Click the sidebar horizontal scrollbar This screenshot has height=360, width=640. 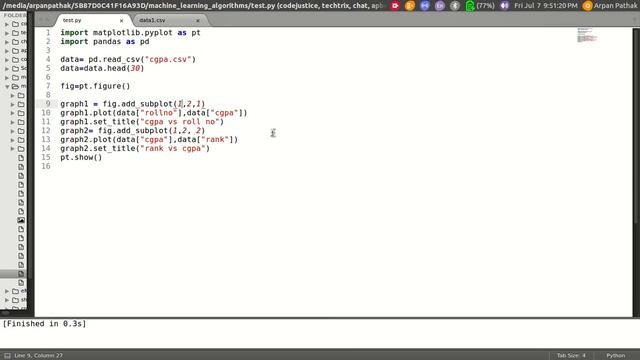[6, 313]
